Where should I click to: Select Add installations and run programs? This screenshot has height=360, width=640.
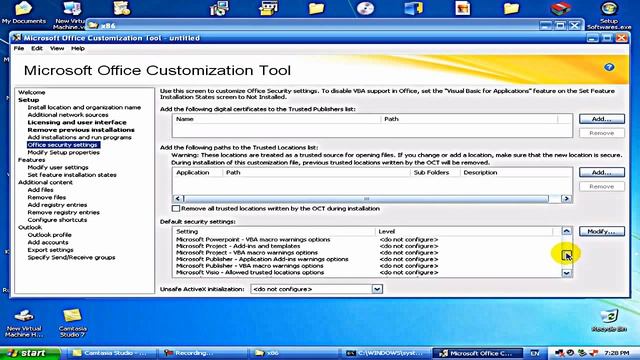pos(79,137)
